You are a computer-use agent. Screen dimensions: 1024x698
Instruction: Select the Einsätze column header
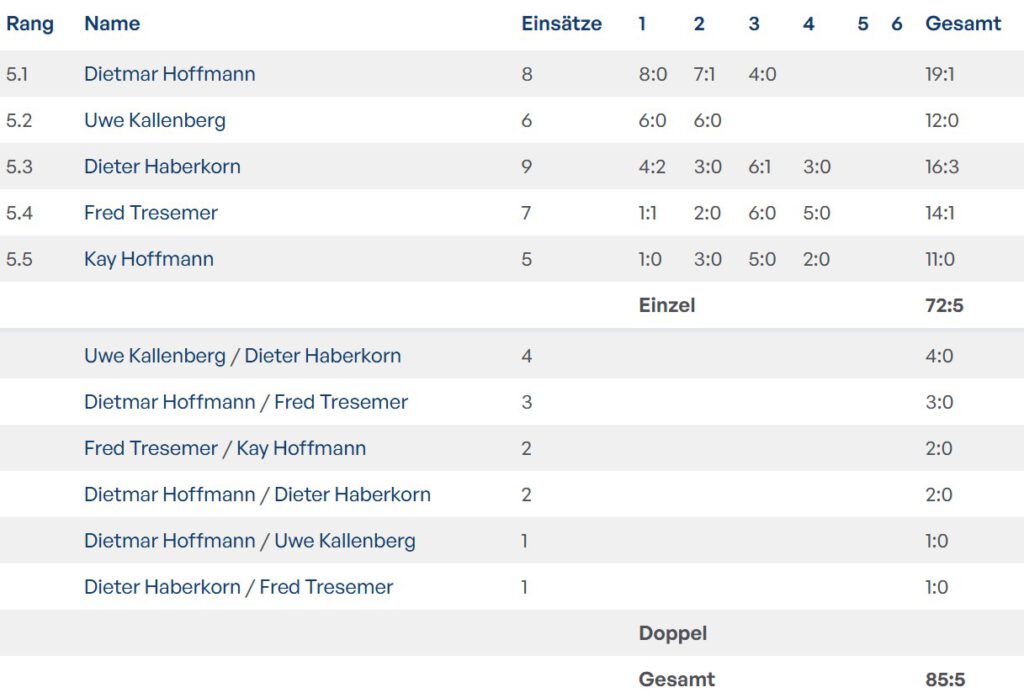click(561, 24)
